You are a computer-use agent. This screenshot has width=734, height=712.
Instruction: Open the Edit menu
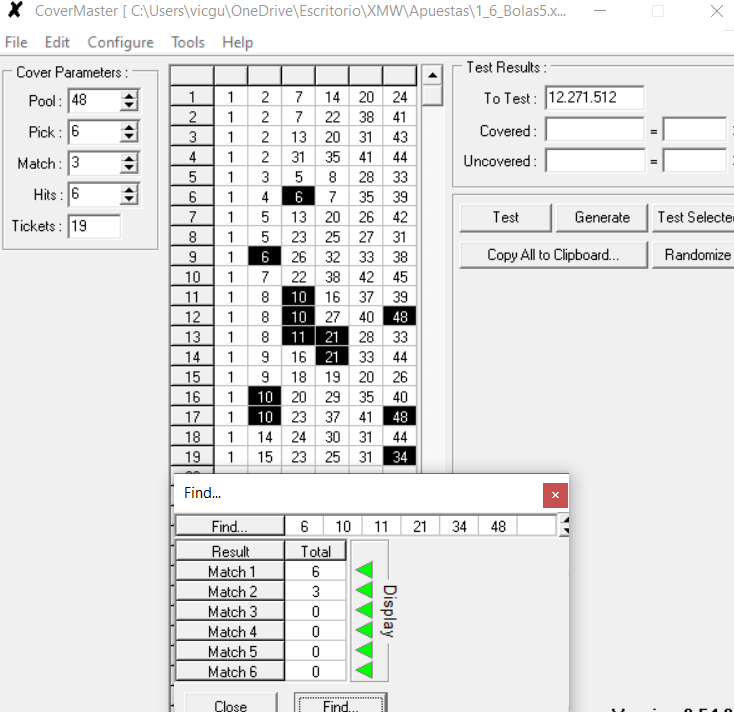click(57, 42)
